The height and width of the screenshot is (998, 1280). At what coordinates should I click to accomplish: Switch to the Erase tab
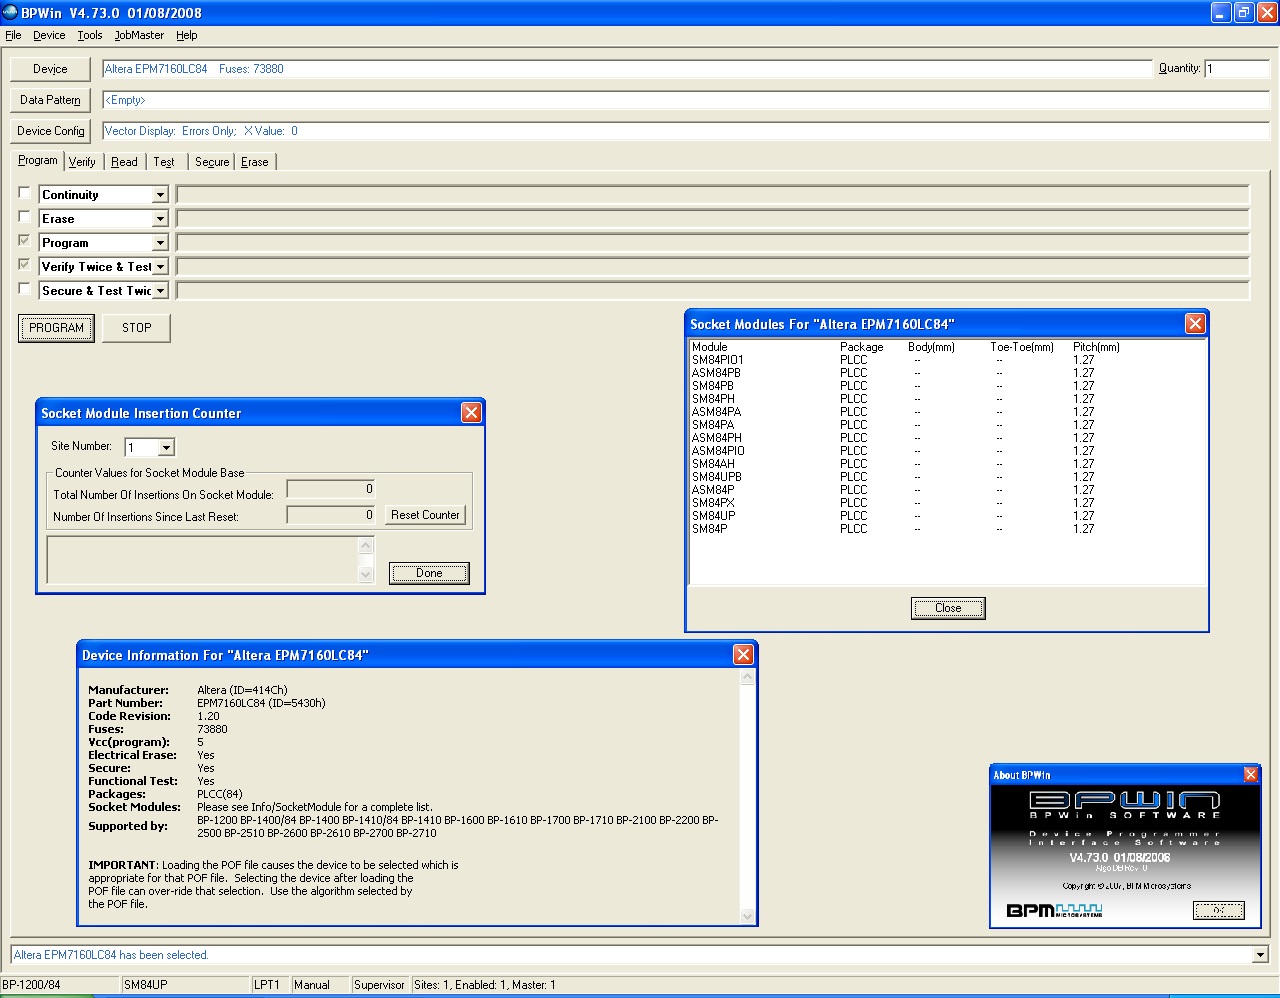click(255, 162)
